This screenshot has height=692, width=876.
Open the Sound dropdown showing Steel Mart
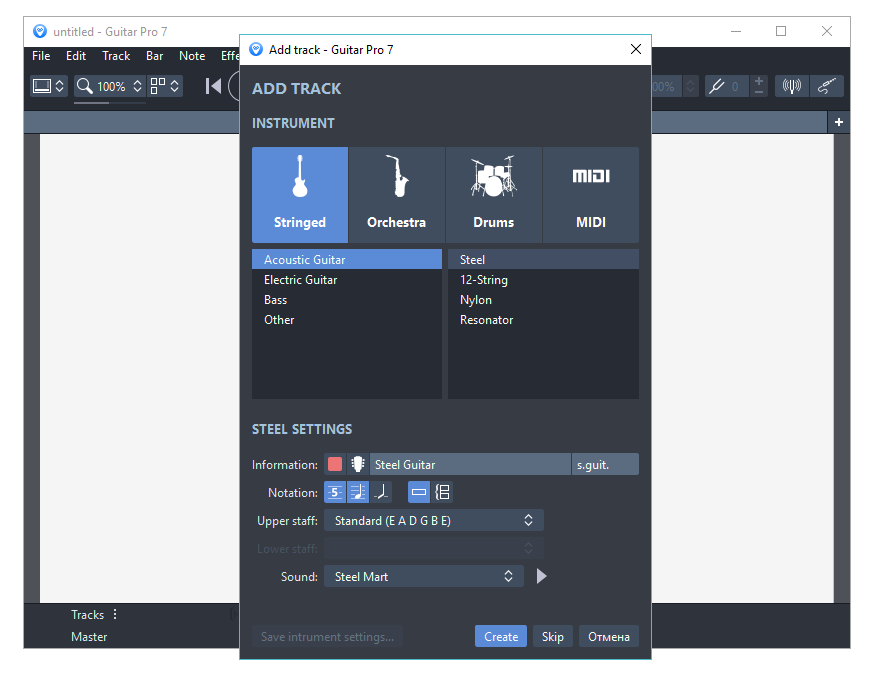423,576
